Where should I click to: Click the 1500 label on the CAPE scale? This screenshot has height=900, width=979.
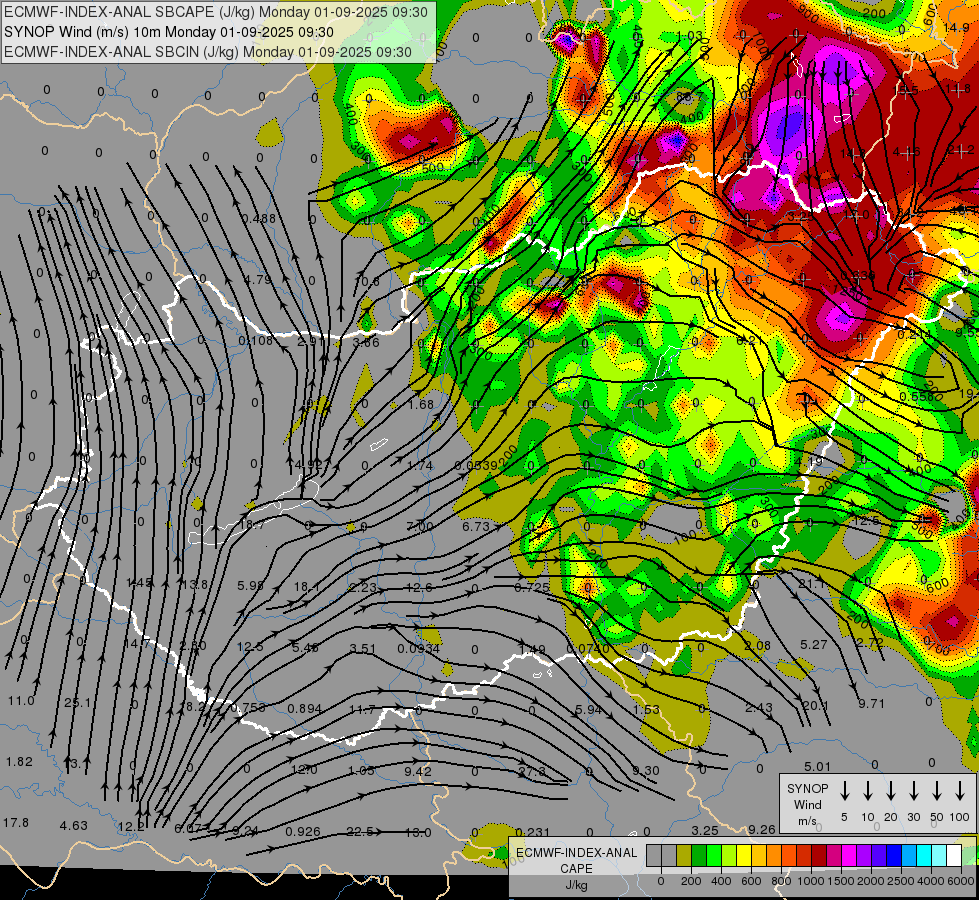click(842, 881)
